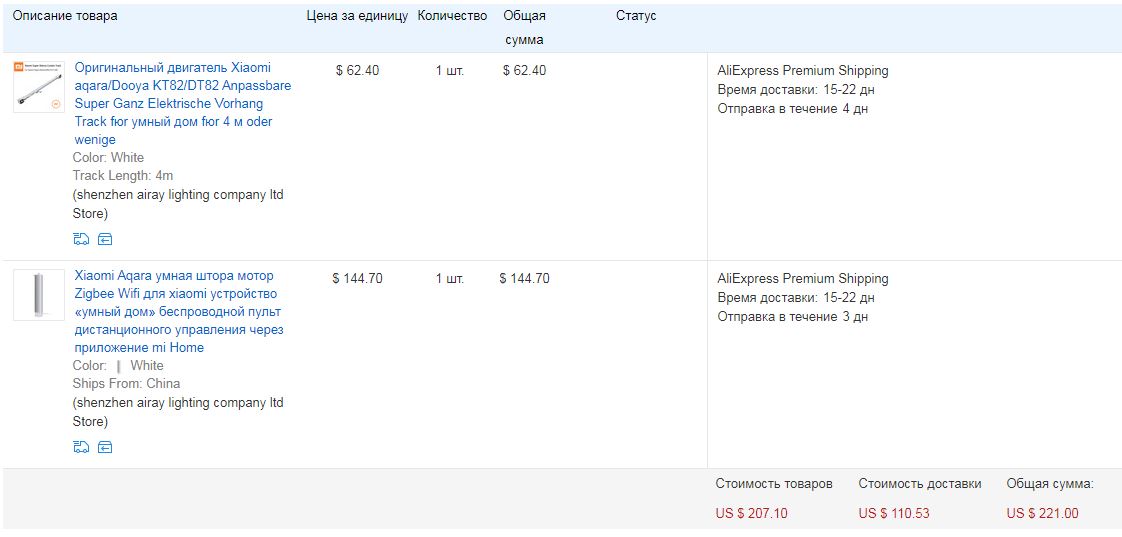Screen dimensions: 1122x537
Task: Click delivery truck icon under Xiaomi Aqara Zigbee item
Action: pyautogui.click(x=81, y=447)
